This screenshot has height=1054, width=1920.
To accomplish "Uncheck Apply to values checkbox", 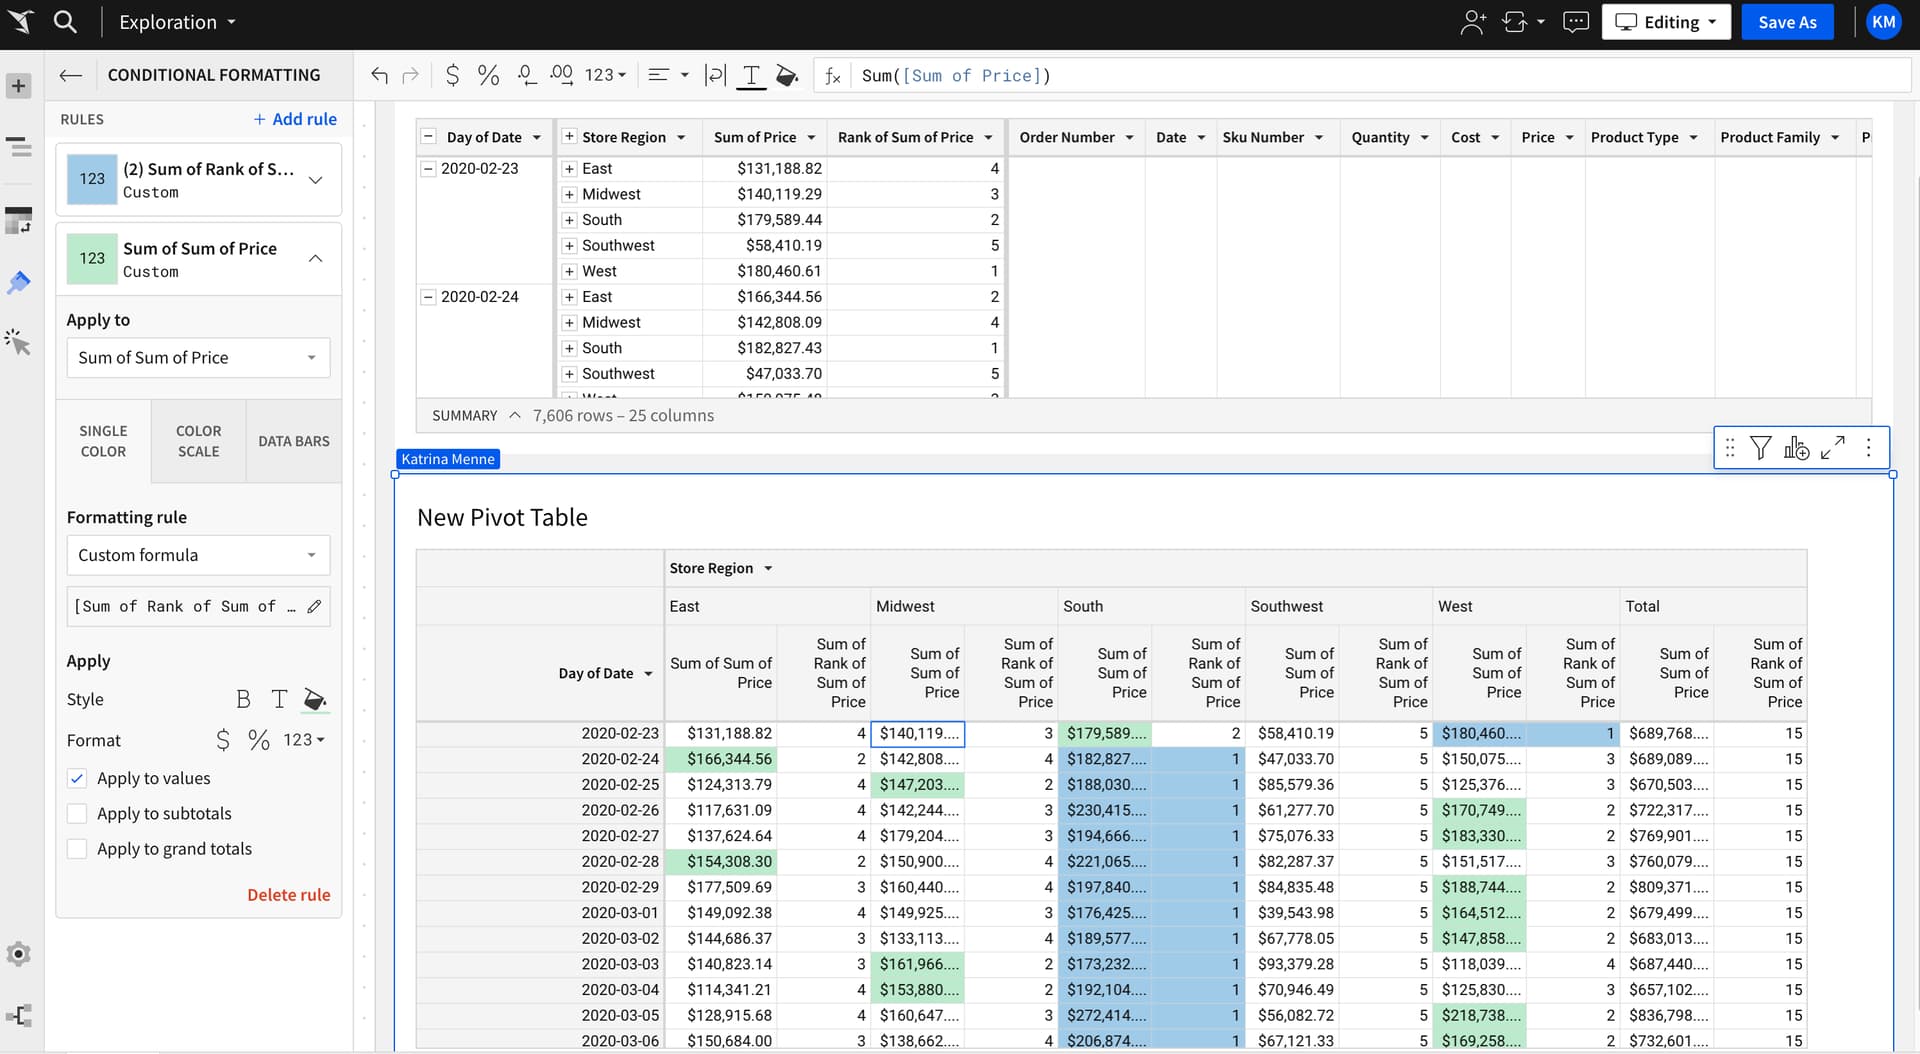I will click(77, 778).
